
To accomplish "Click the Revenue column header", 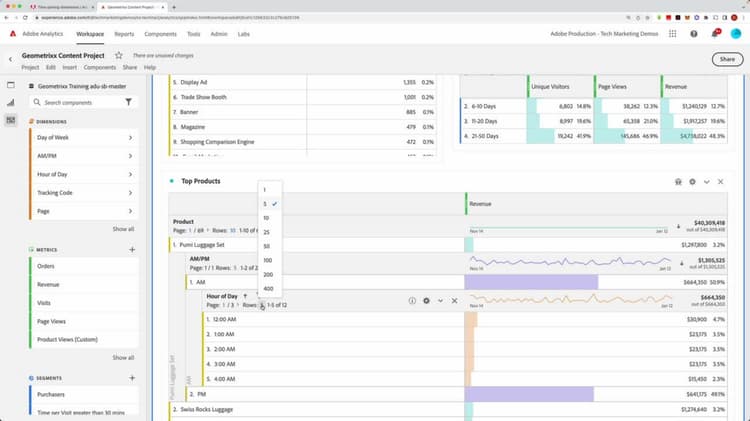I will tap(480, 204).
